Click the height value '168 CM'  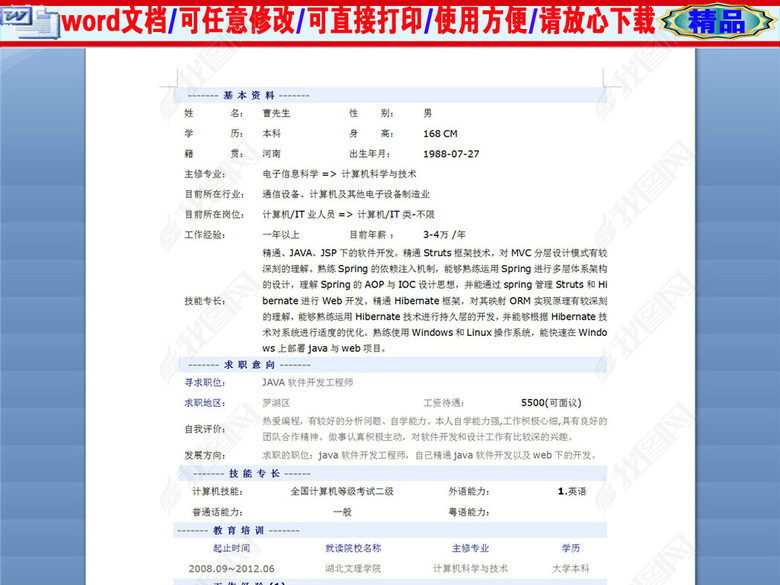click(x=440, y=134)
